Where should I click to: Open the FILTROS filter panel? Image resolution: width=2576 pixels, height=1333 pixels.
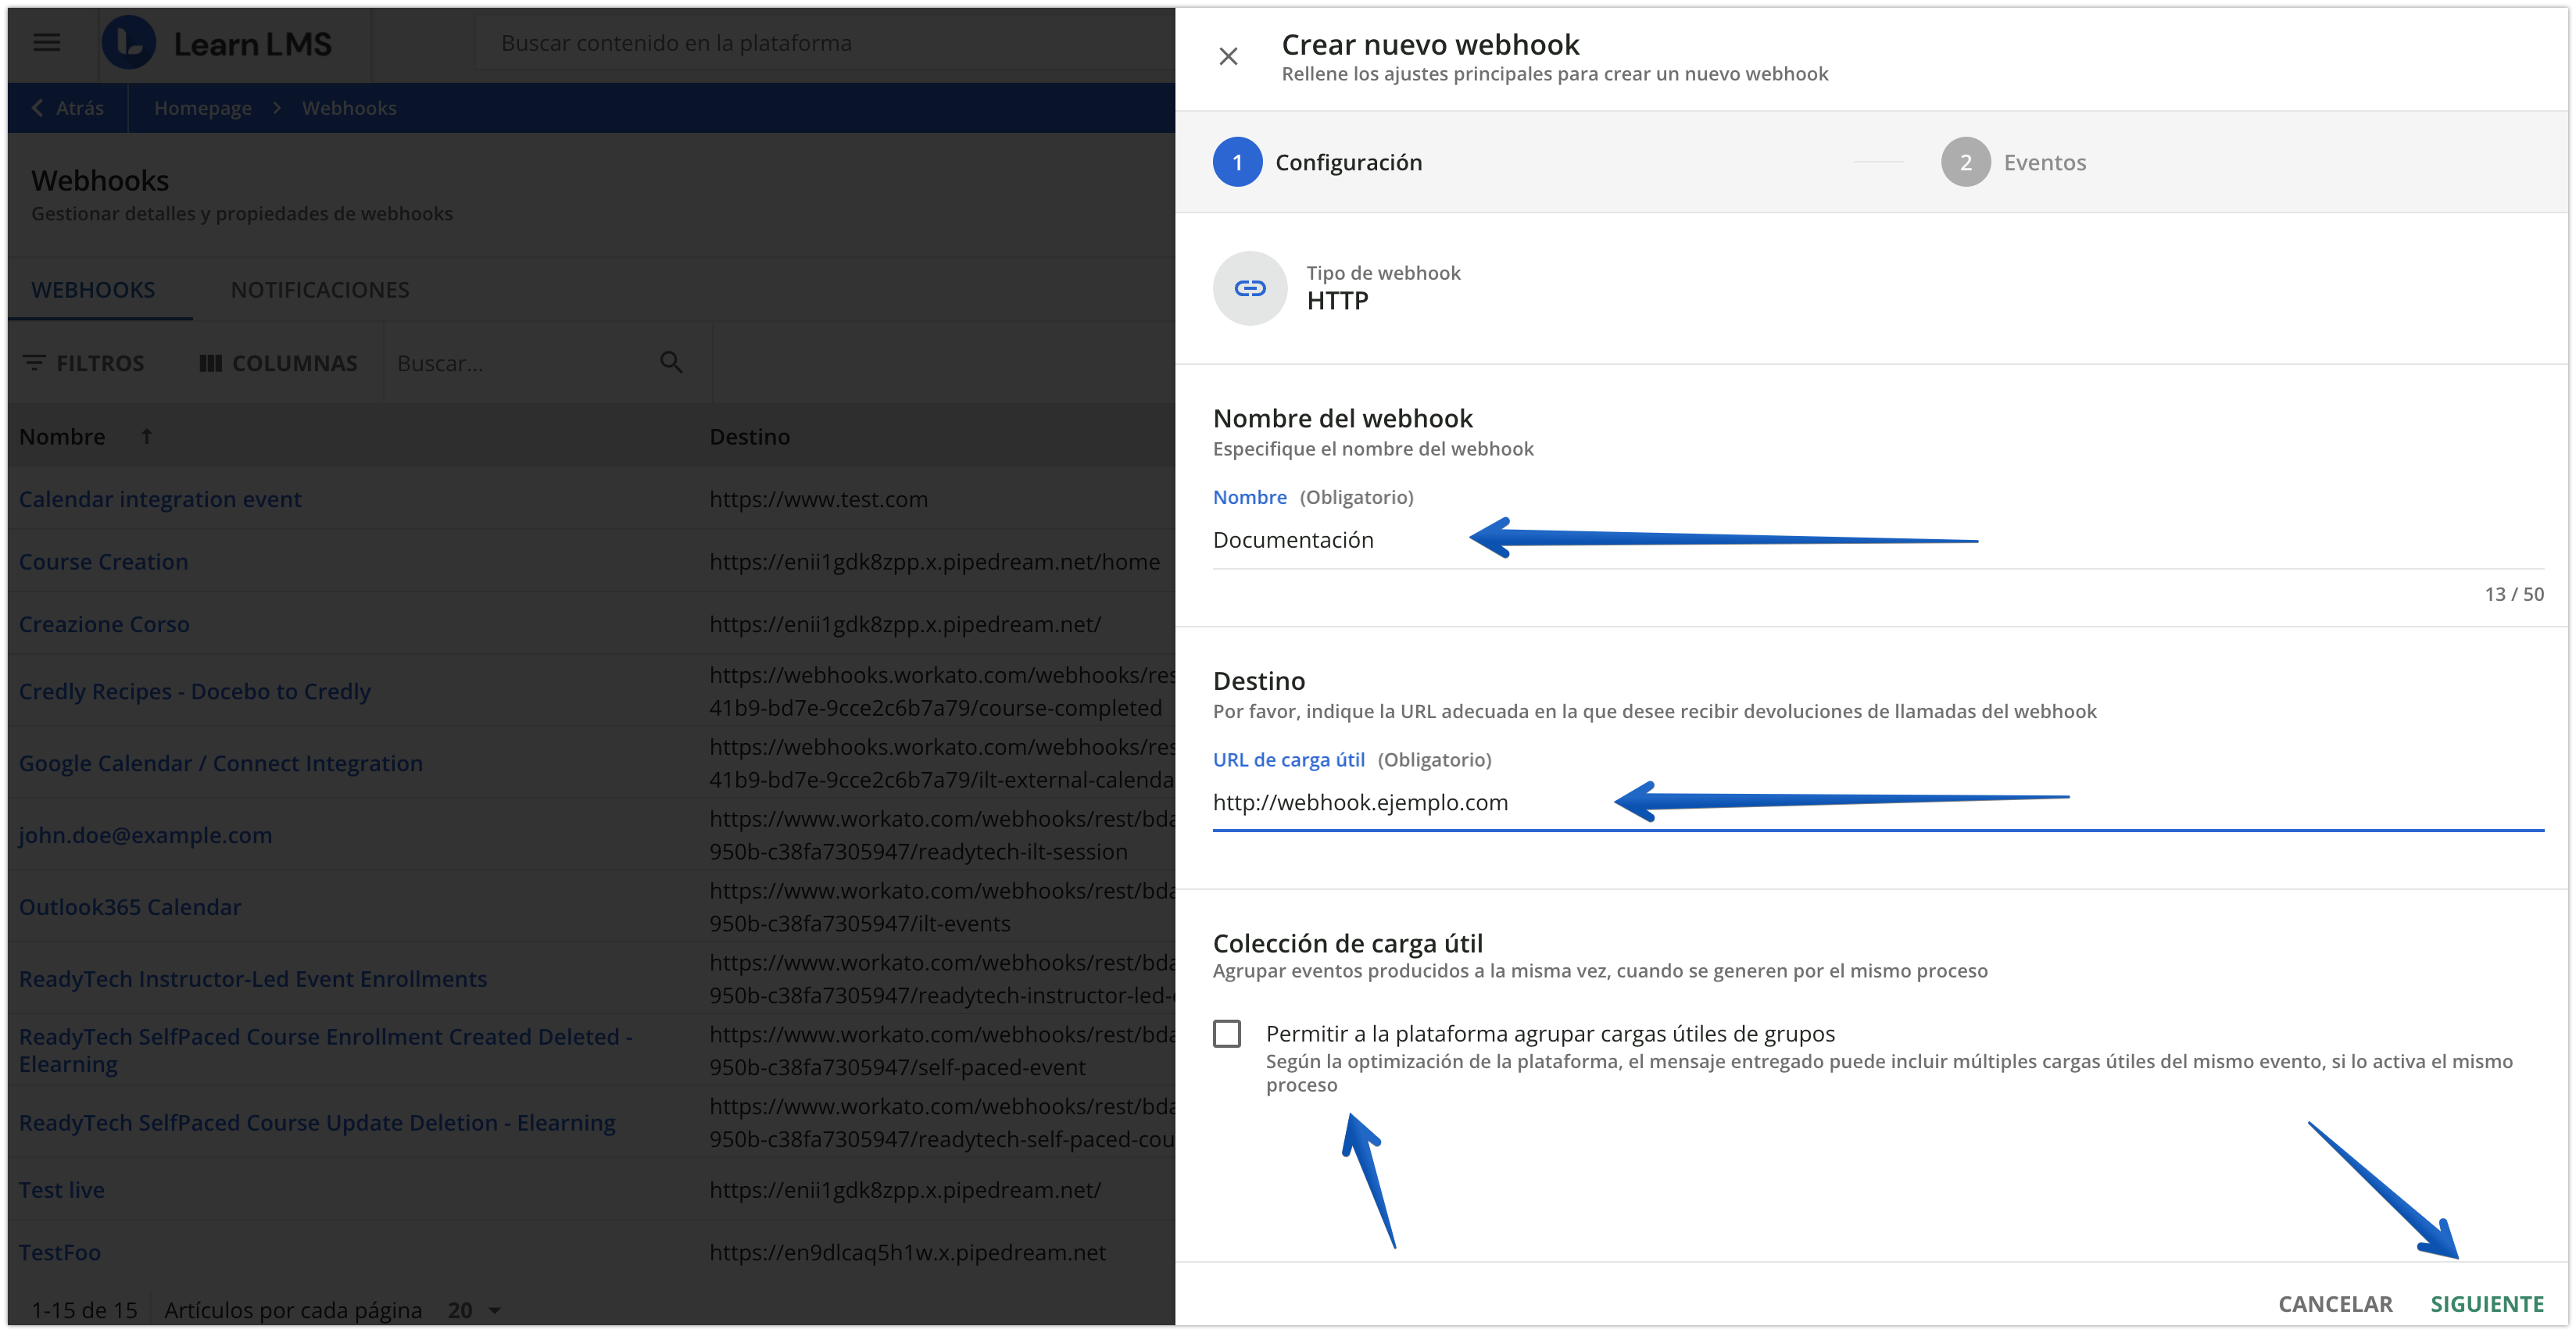[x=85, y=363]
